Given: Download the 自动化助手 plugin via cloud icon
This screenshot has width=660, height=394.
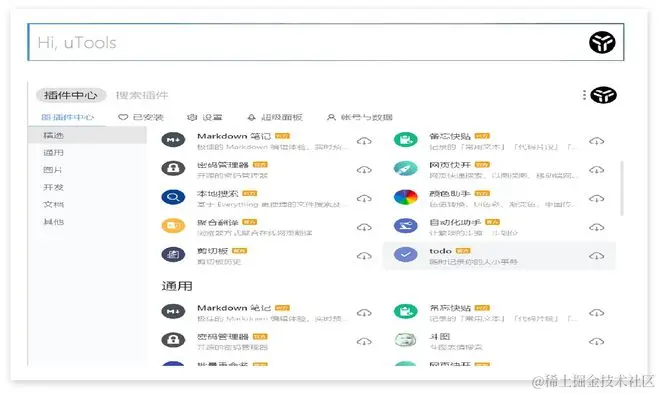Looking at the screenshot, I should coord(596,227).
